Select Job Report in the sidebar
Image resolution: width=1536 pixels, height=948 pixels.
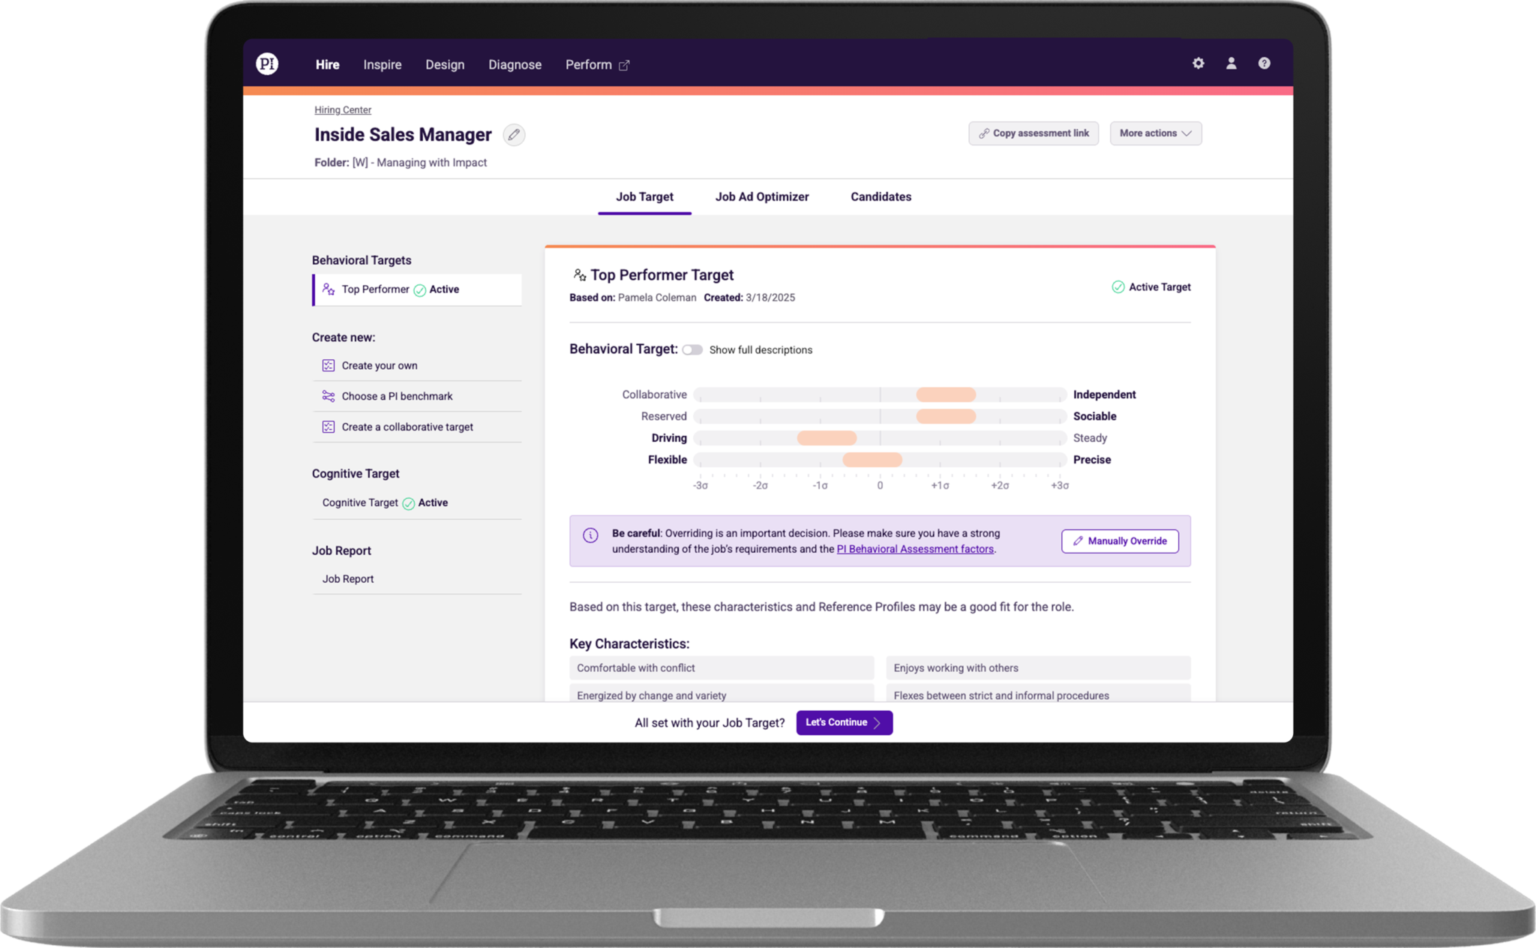347,578
